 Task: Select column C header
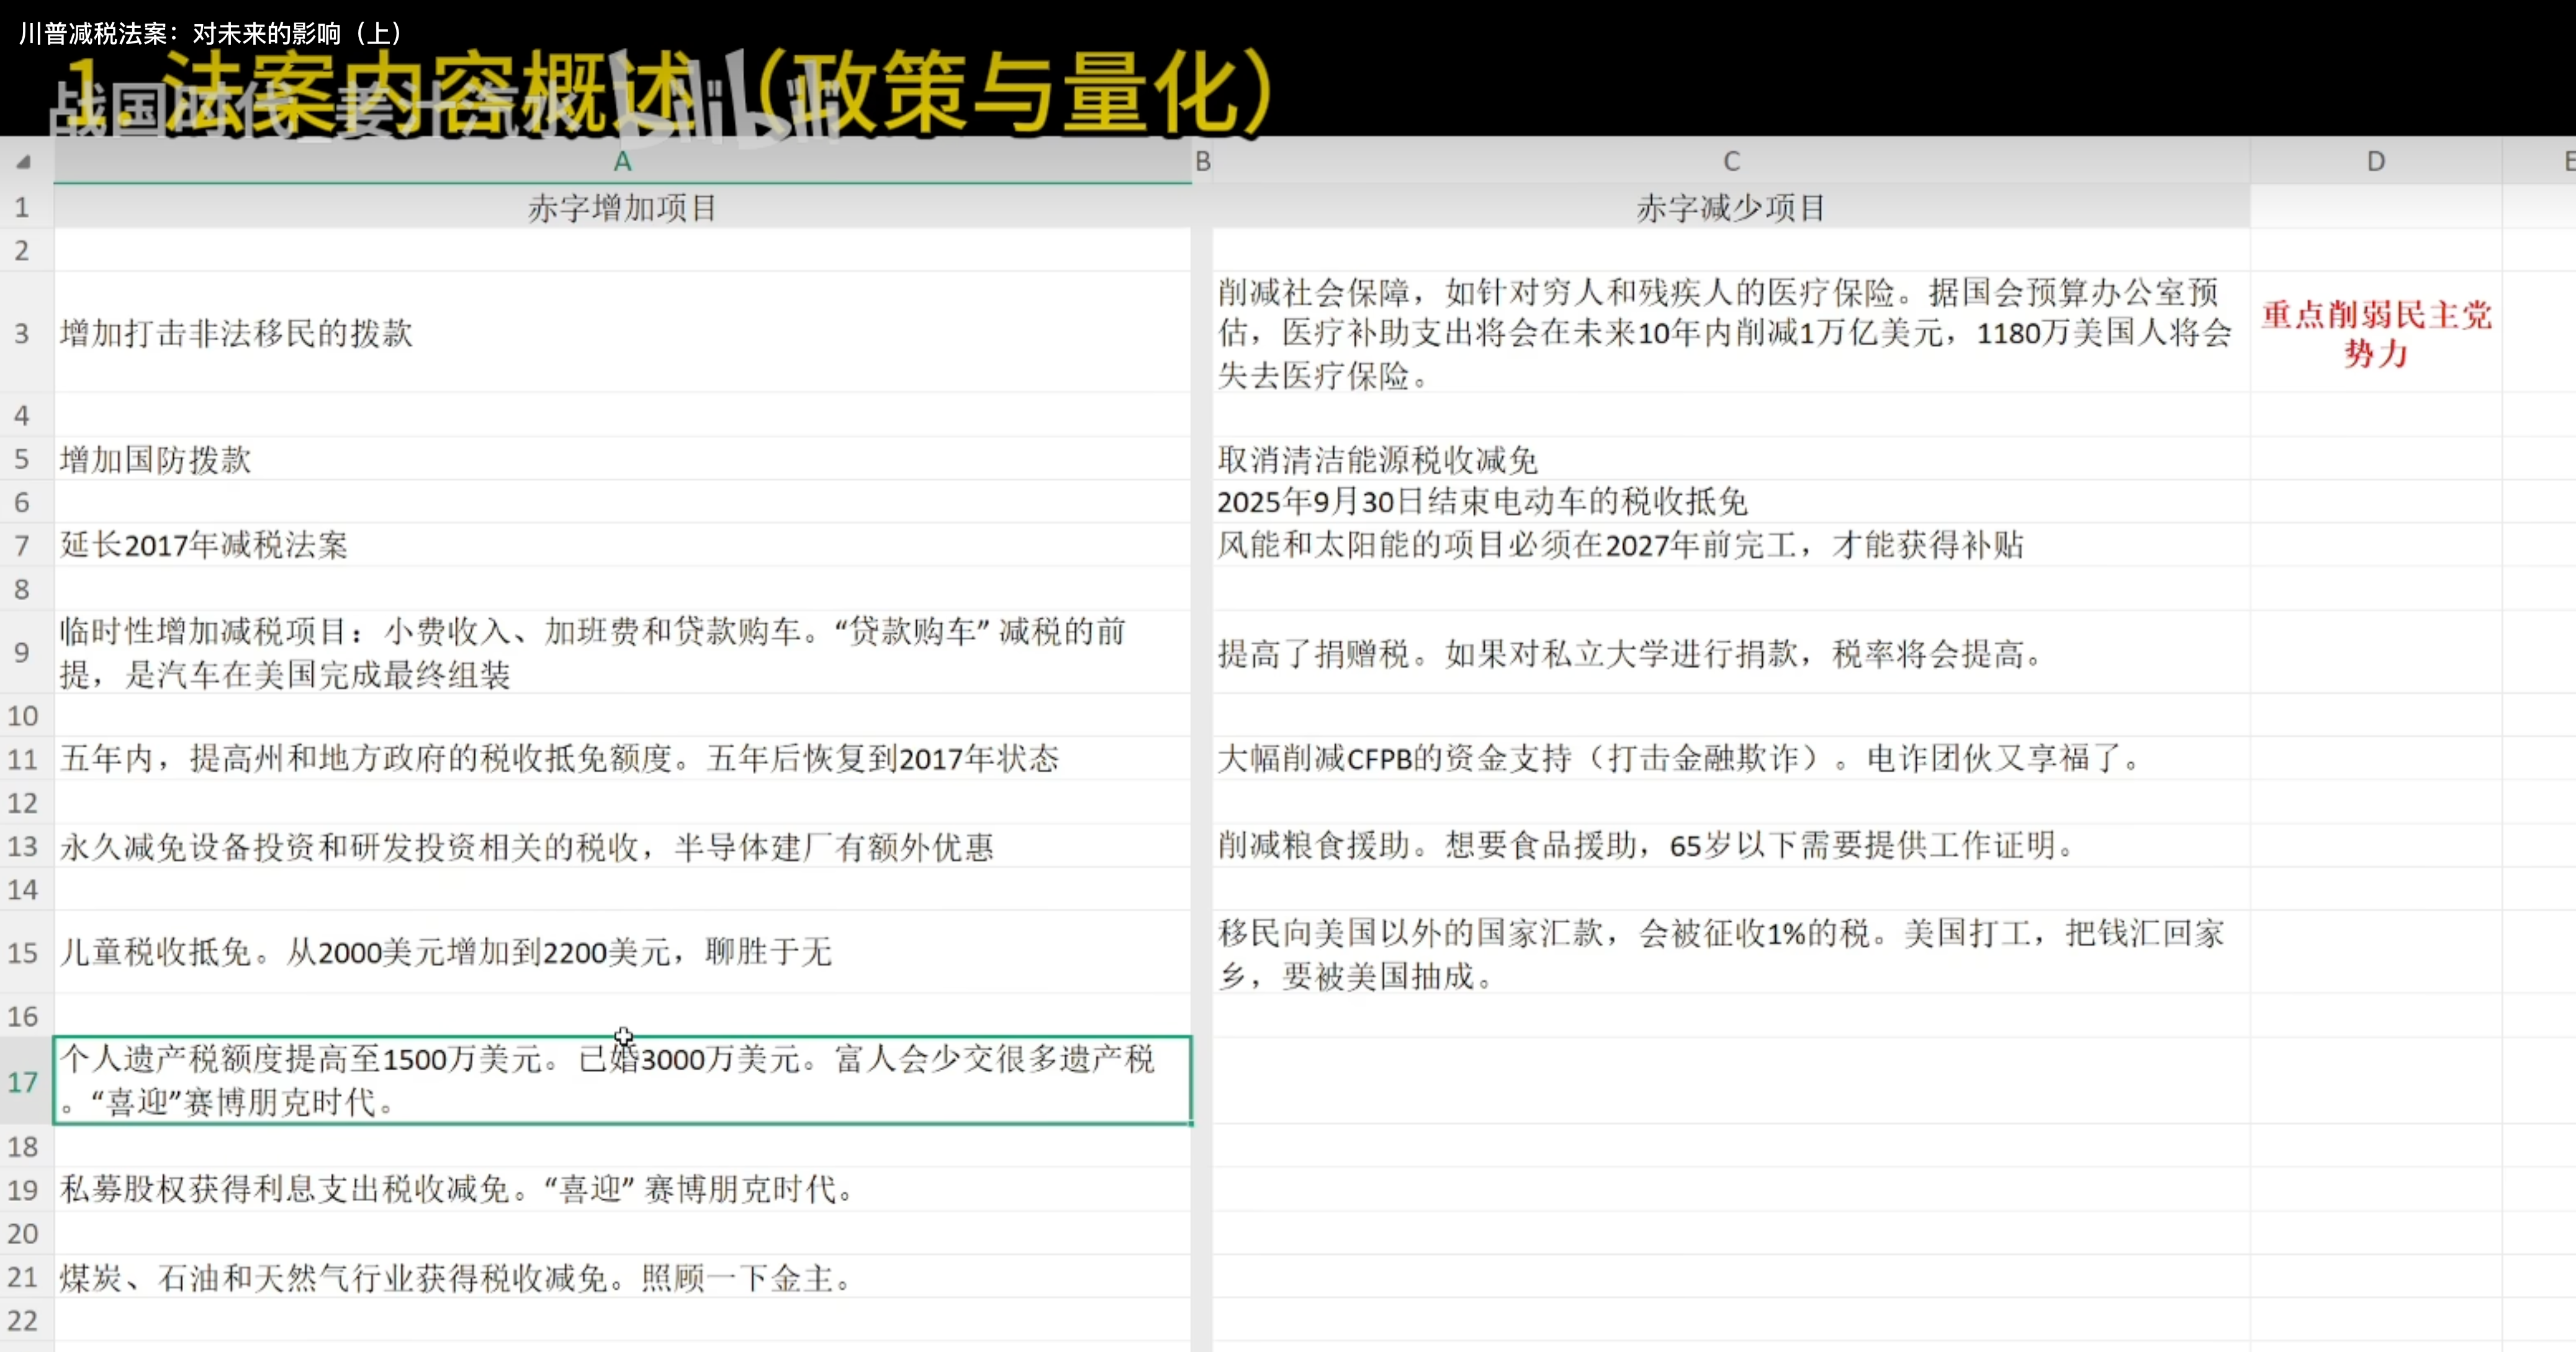(x=1731, y=161)
